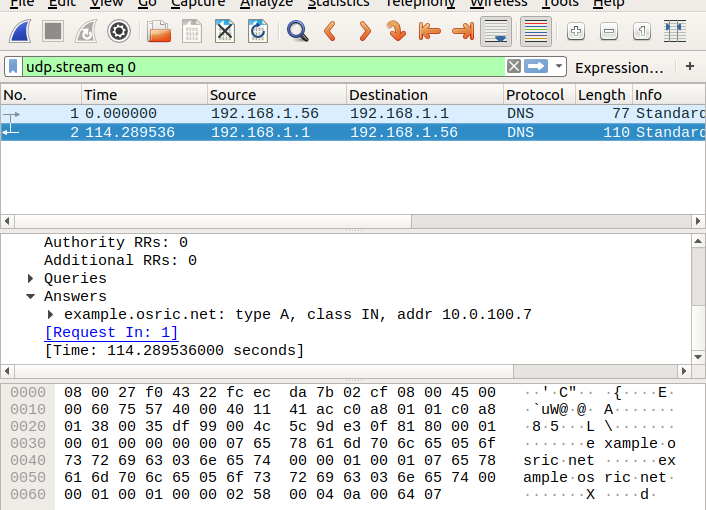This screenshot has height=510, width=706.
Task: Start capturing packets with shark fin icon
Action: (x=20, y=32)
